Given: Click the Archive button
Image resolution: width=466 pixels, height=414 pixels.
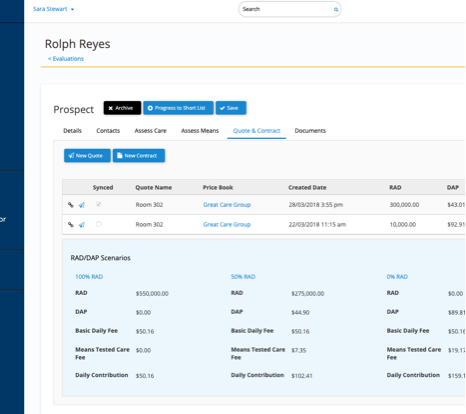Looking at the screenshot, I should pos(122,108).
